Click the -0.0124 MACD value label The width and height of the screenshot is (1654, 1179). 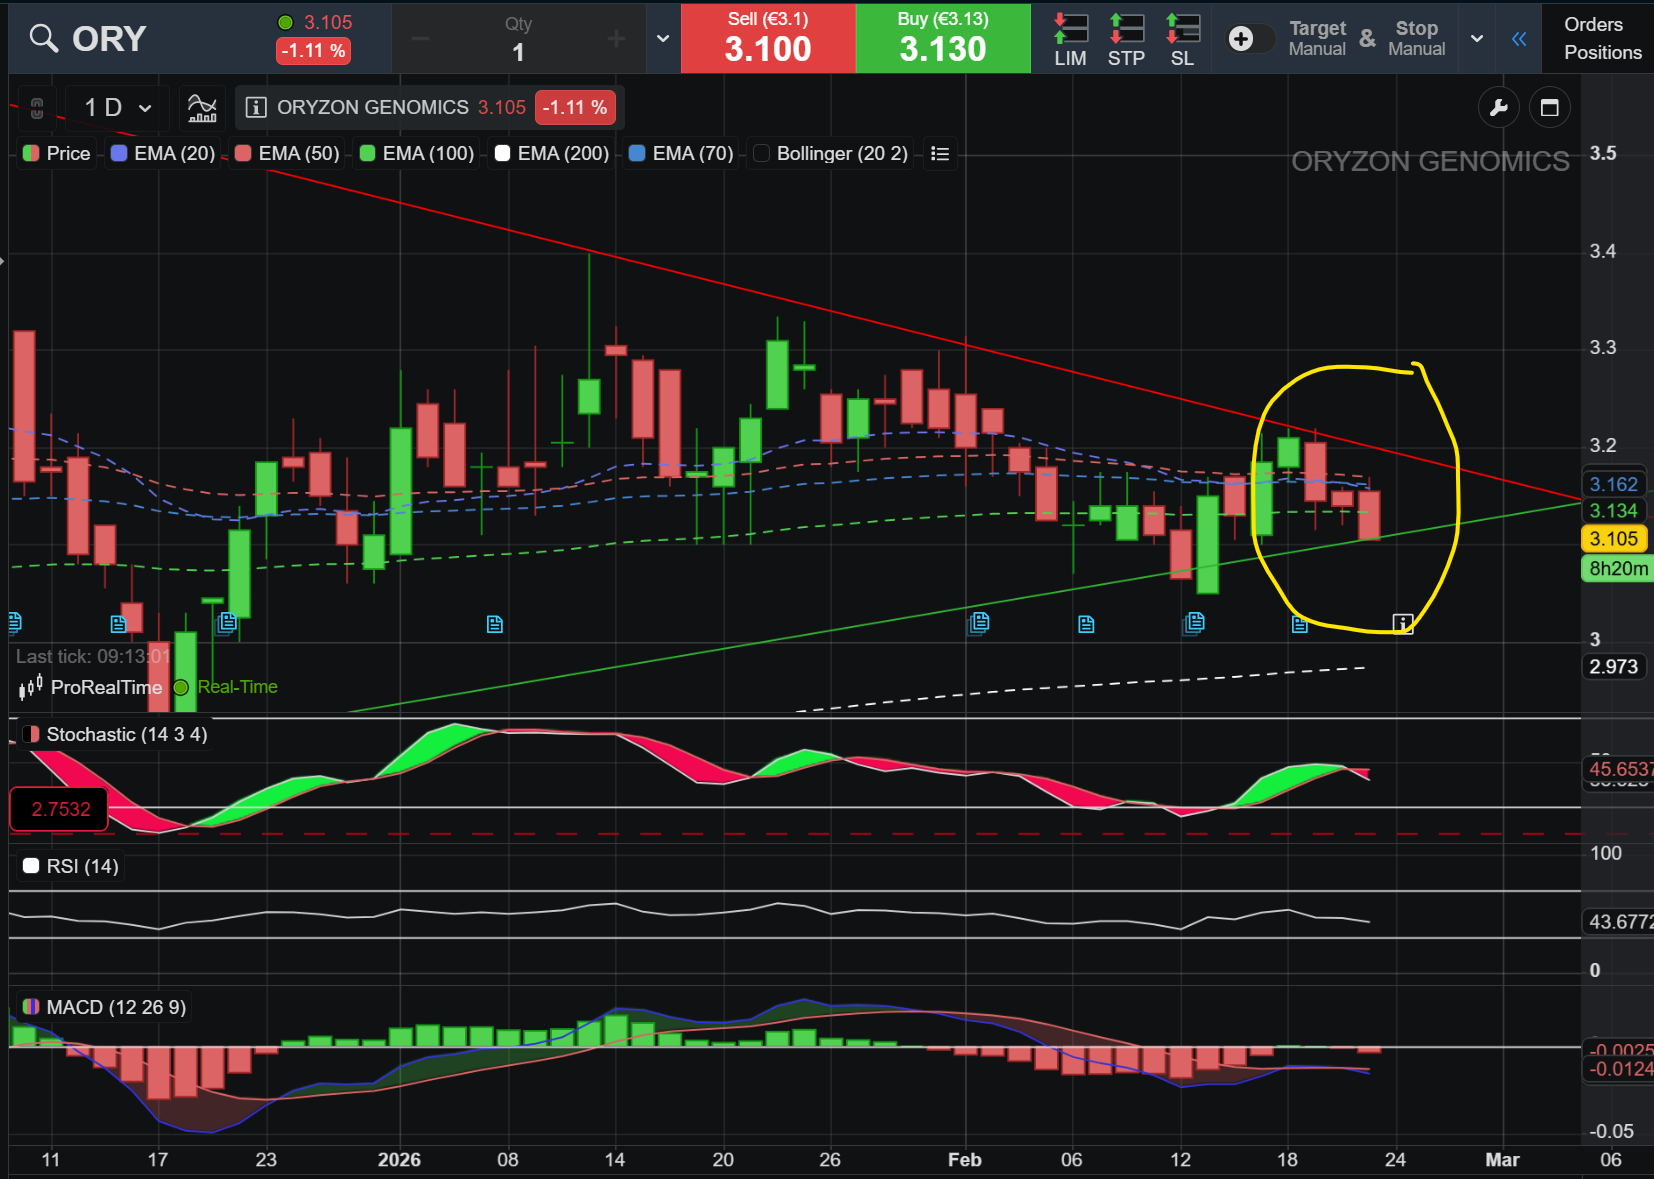[1619, 1069]
